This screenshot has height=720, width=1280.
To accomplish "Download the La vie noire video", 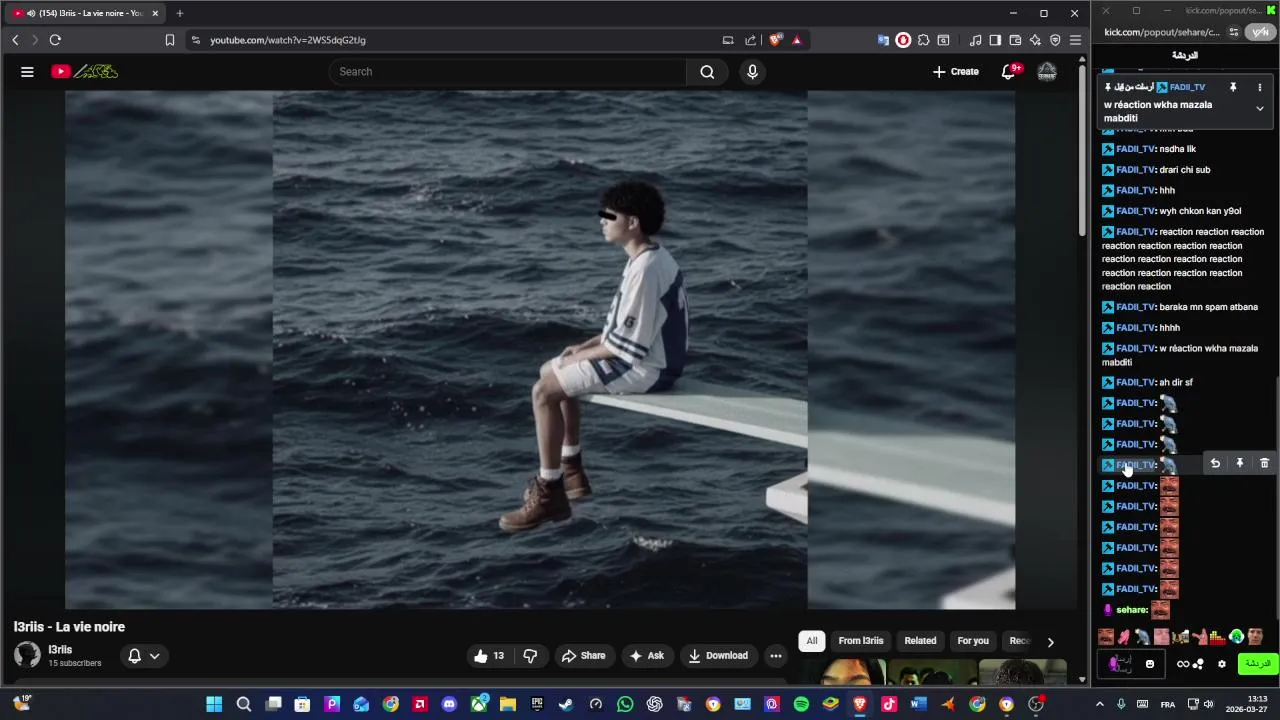I will tap(718, 656).
